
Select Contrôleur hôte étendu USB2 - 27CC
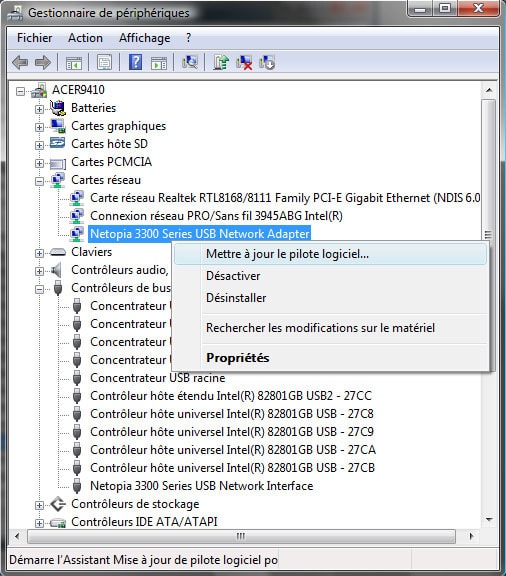point(231,396)
